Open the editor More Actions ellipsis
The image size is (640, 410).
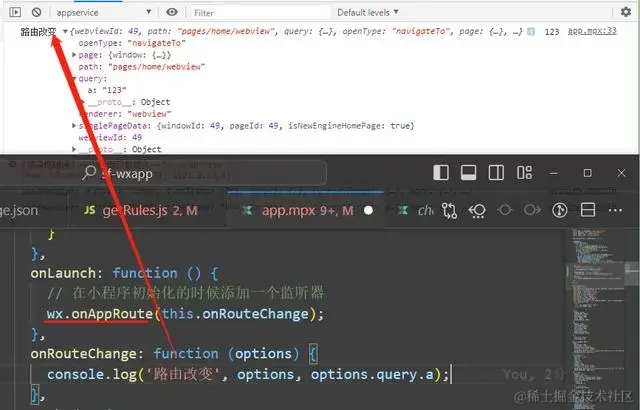click(x=615, y=211)
